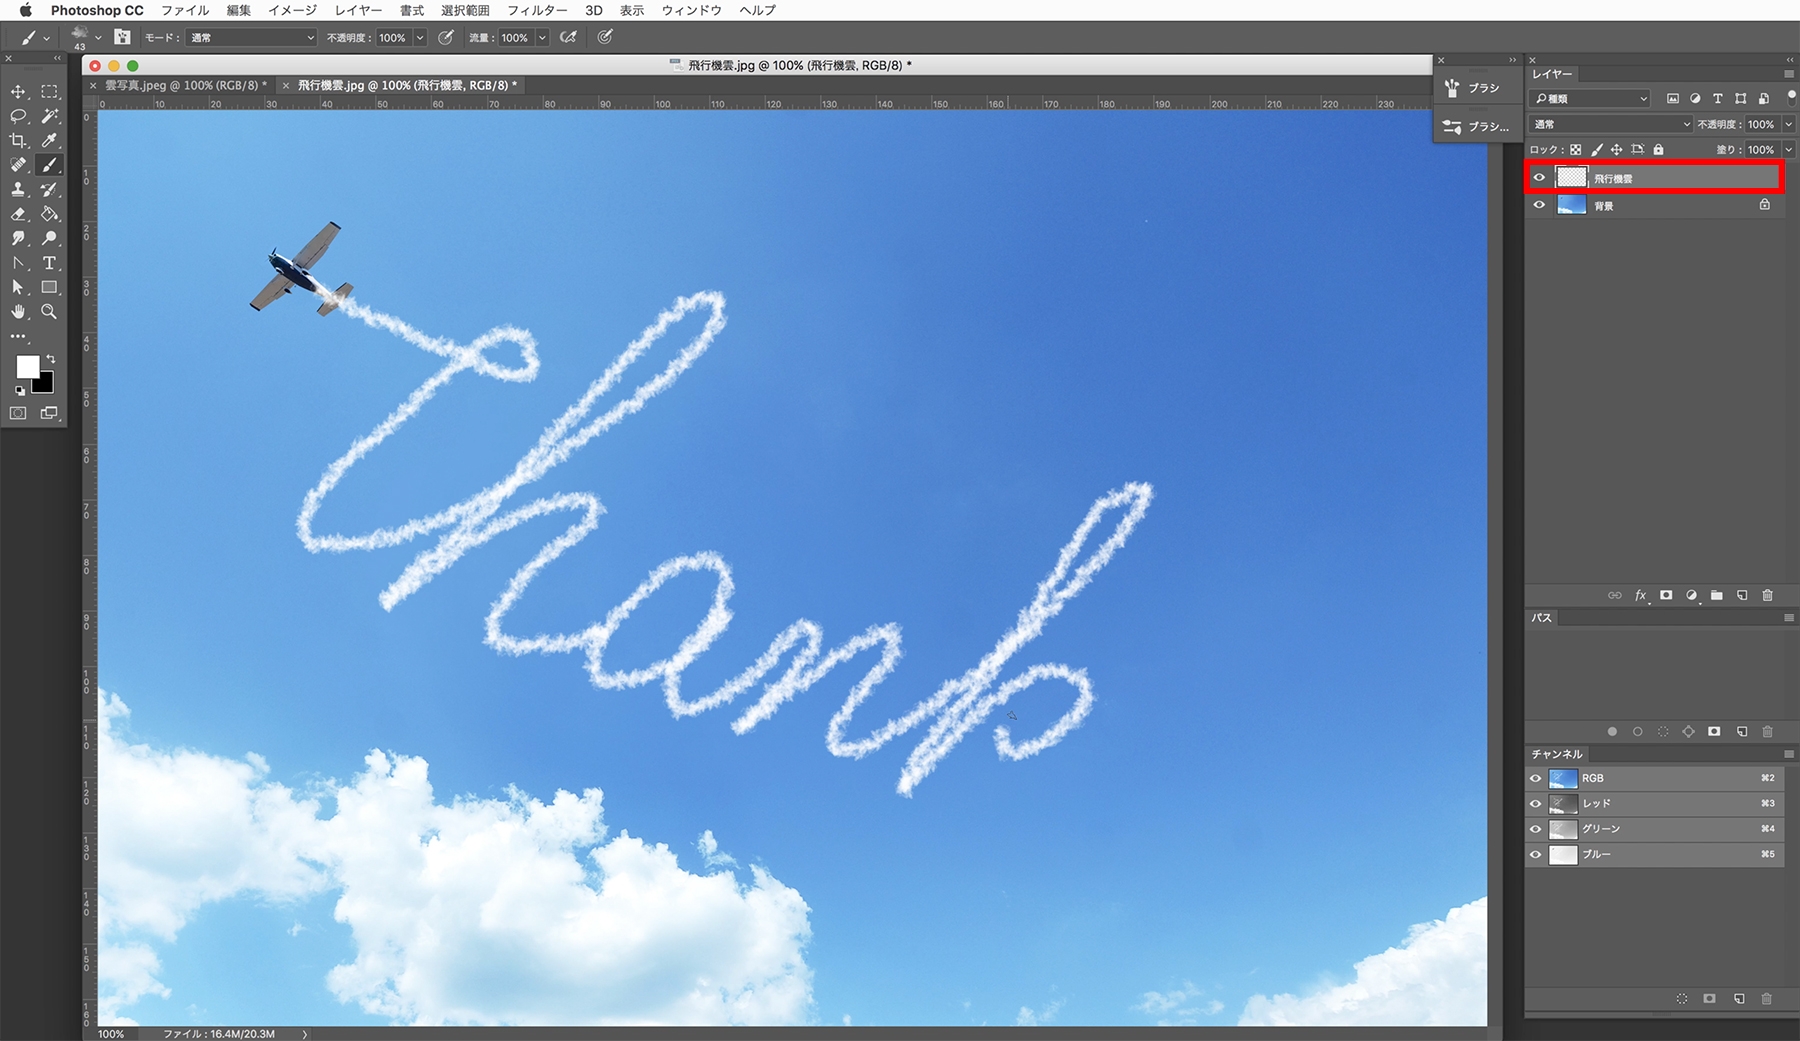Image resolution: width=1800 pixels, height=1041 pixels.
Task: Select the Horizontal Type tool
Action: point(49,263)
